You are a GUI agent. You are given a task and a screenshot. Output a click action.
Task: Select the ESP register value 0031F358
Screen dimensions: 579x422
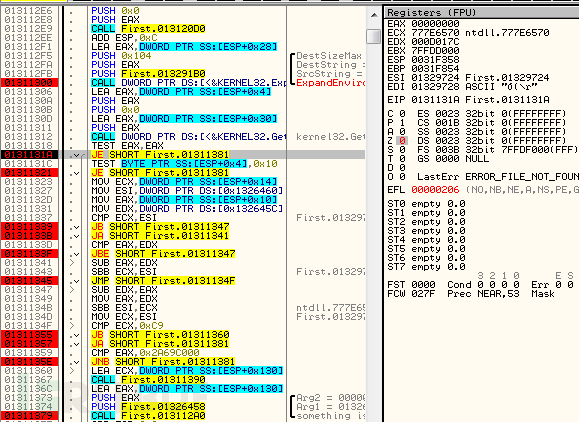click(x=435, y=60)
